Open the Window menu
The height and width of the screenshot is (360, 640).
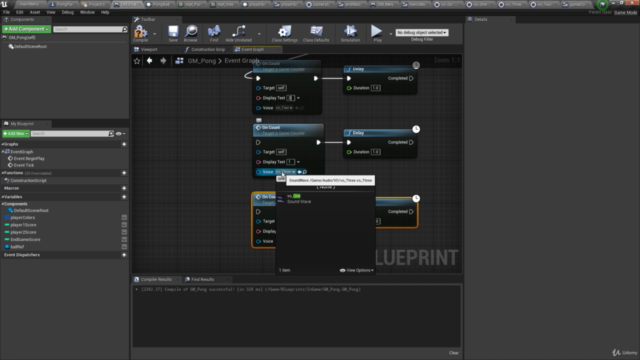87,12
